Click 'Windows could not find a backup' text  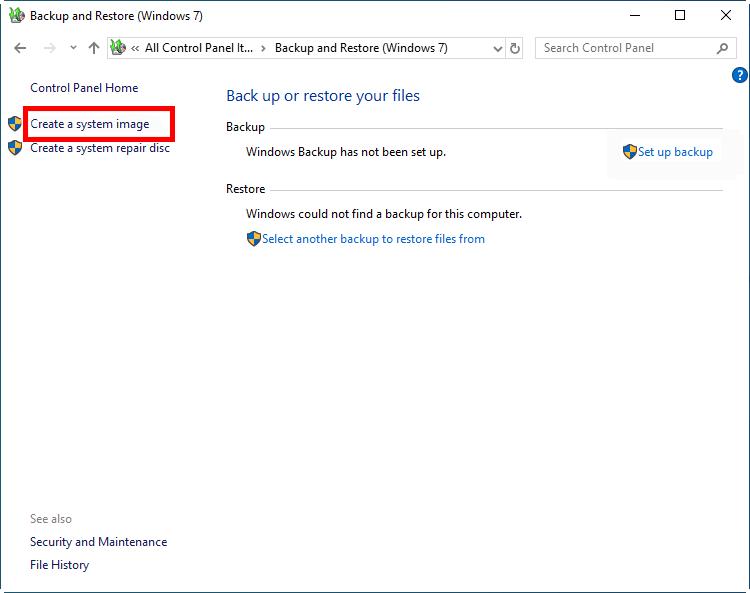384,214
